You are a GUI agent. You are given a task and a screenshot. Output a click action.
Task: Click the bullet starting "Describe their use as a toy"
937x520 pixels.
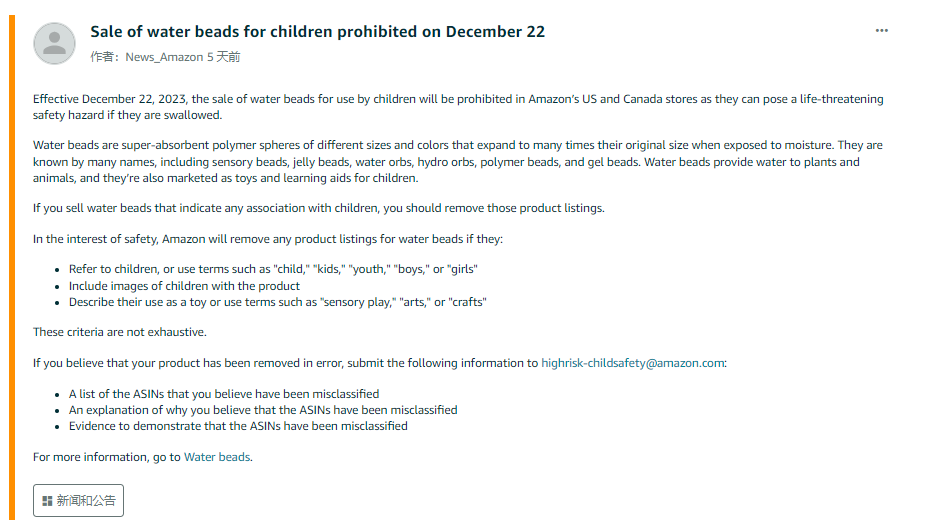[x=277, y=302]
